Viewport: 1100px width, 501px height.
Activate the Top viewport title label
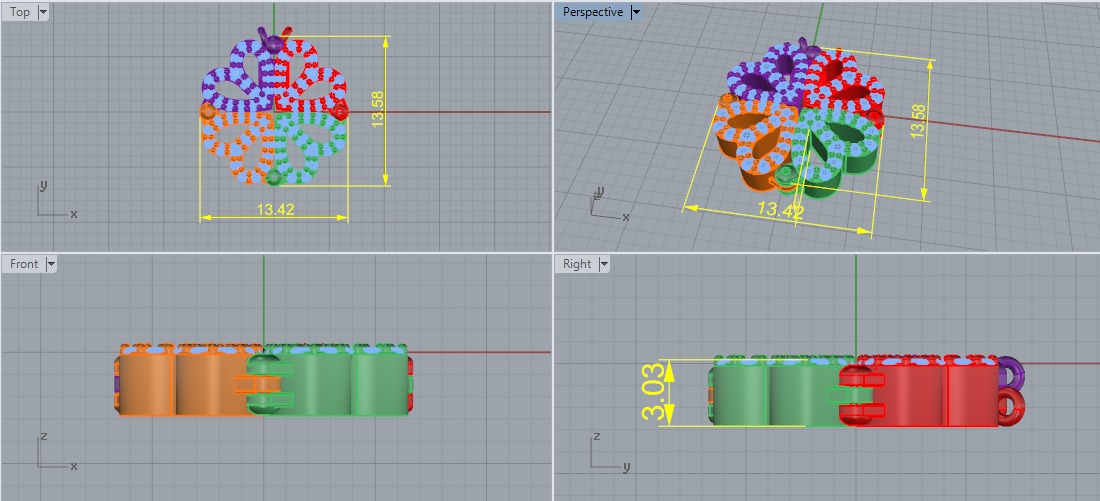coord(20,12)
